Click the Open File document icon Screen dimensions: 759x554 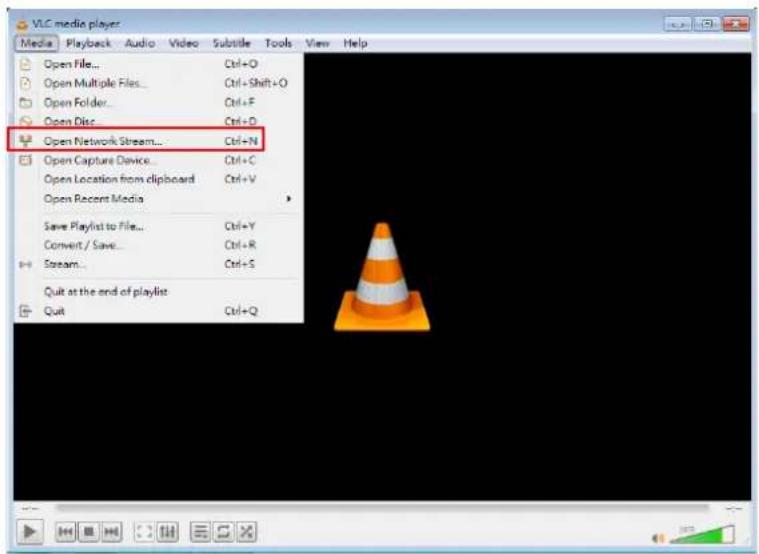(x=25, y=64)
